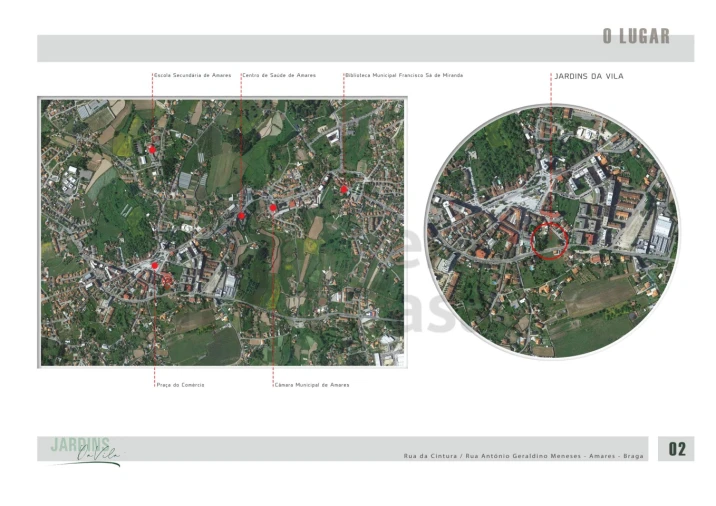
Task: Click the red circle on circular map
Action: [x=550, y=242]
